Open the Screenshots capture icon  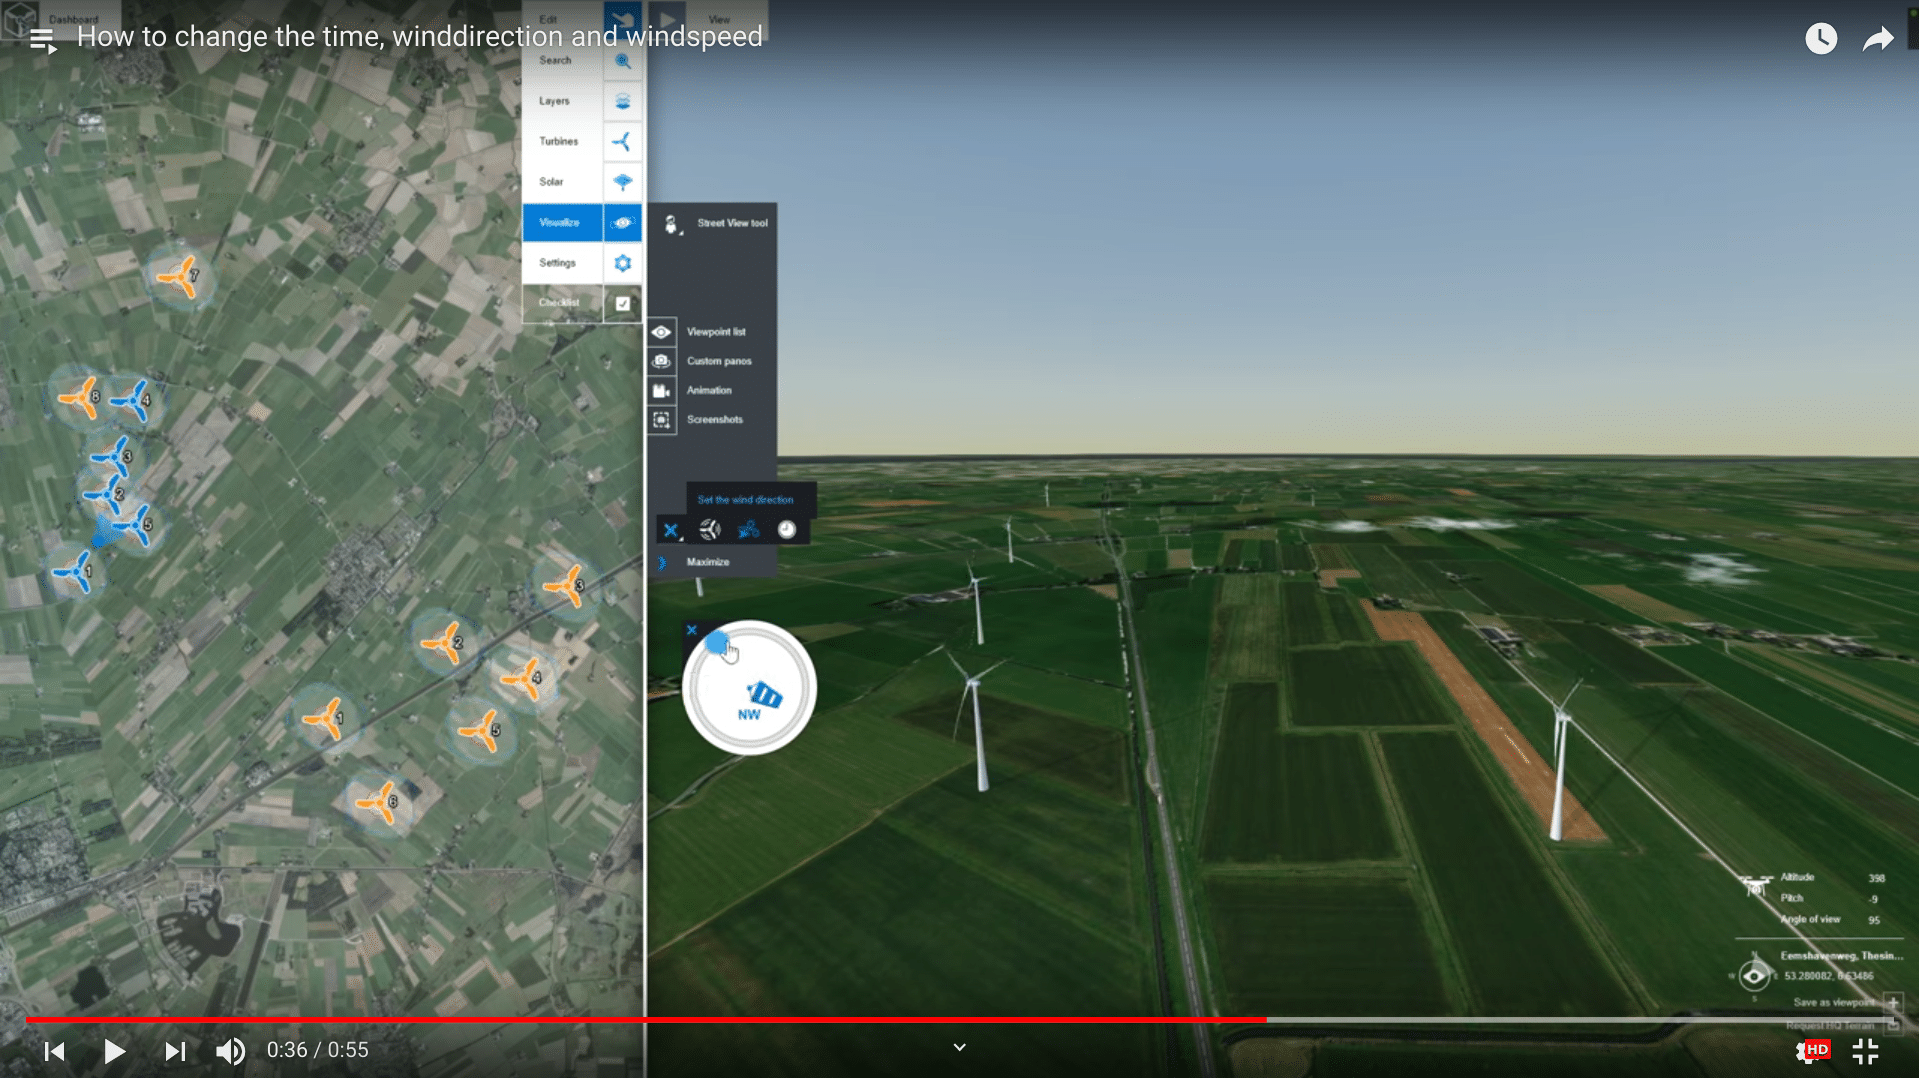(661, 420)
